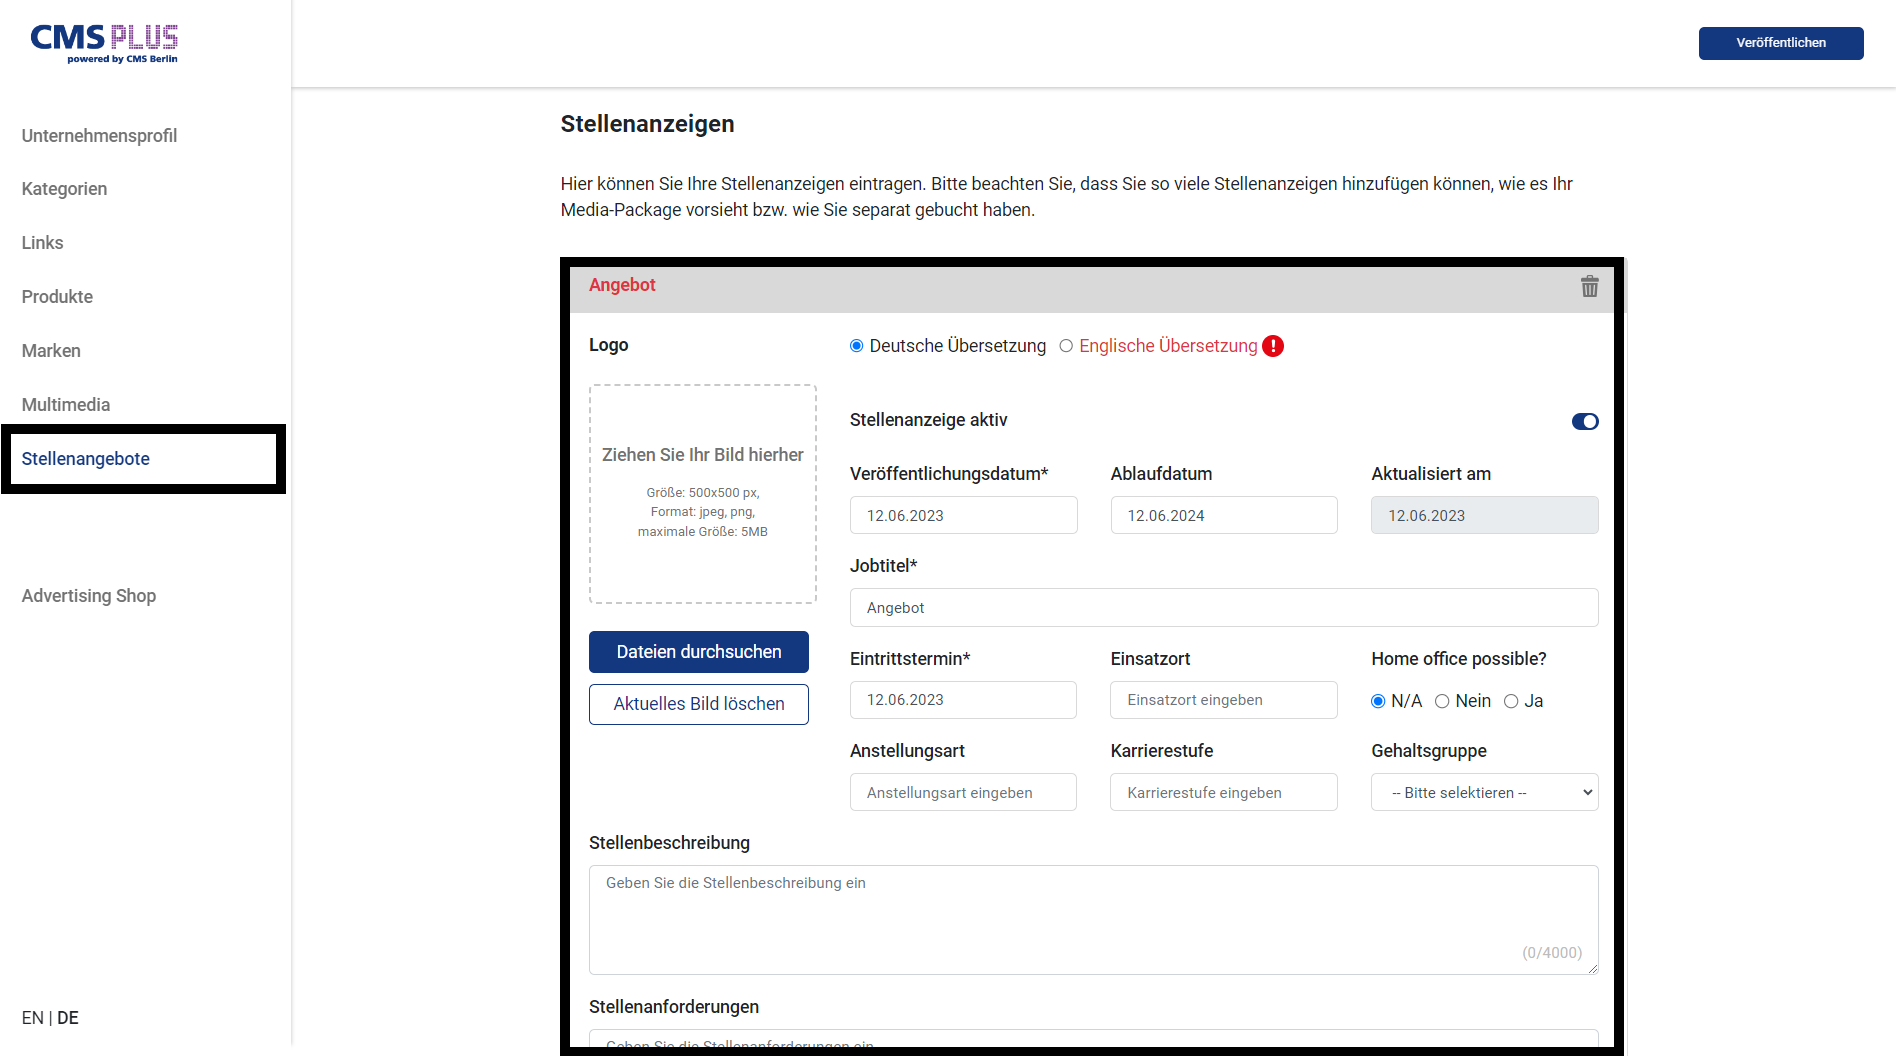Viewport: 1896px width, 1056px height.
Task: Open the Advertising Shop link
Action: 89,596
